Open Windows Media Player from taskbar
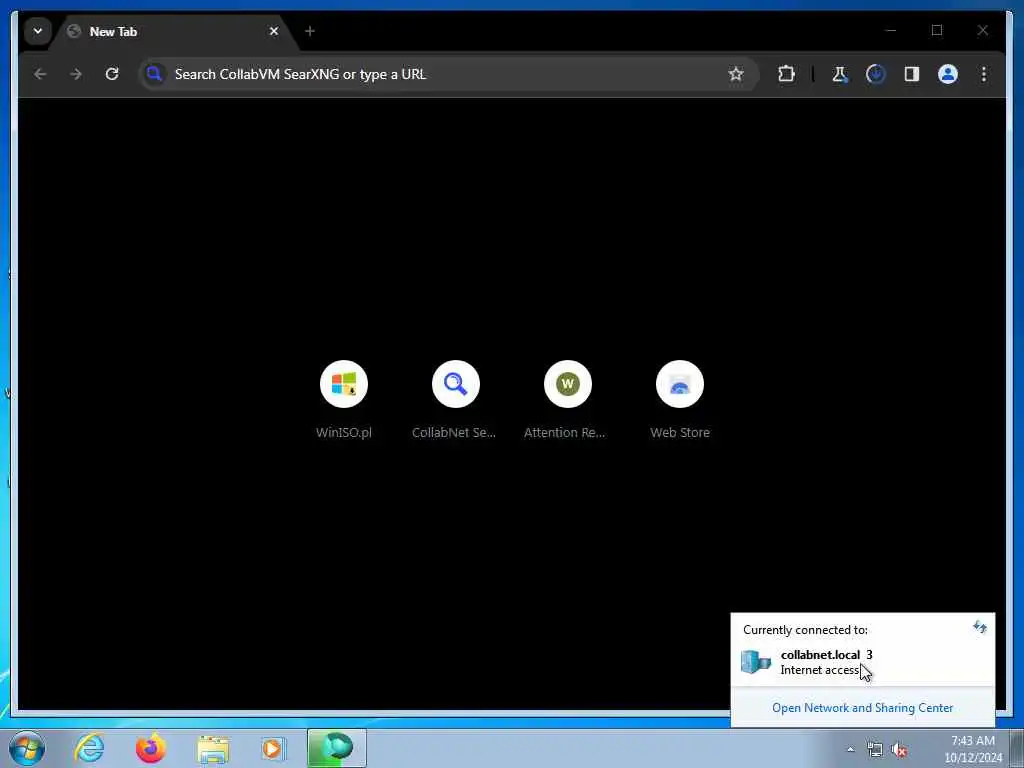This screenshot has height=768, width=1024. [x=274, y=748]
